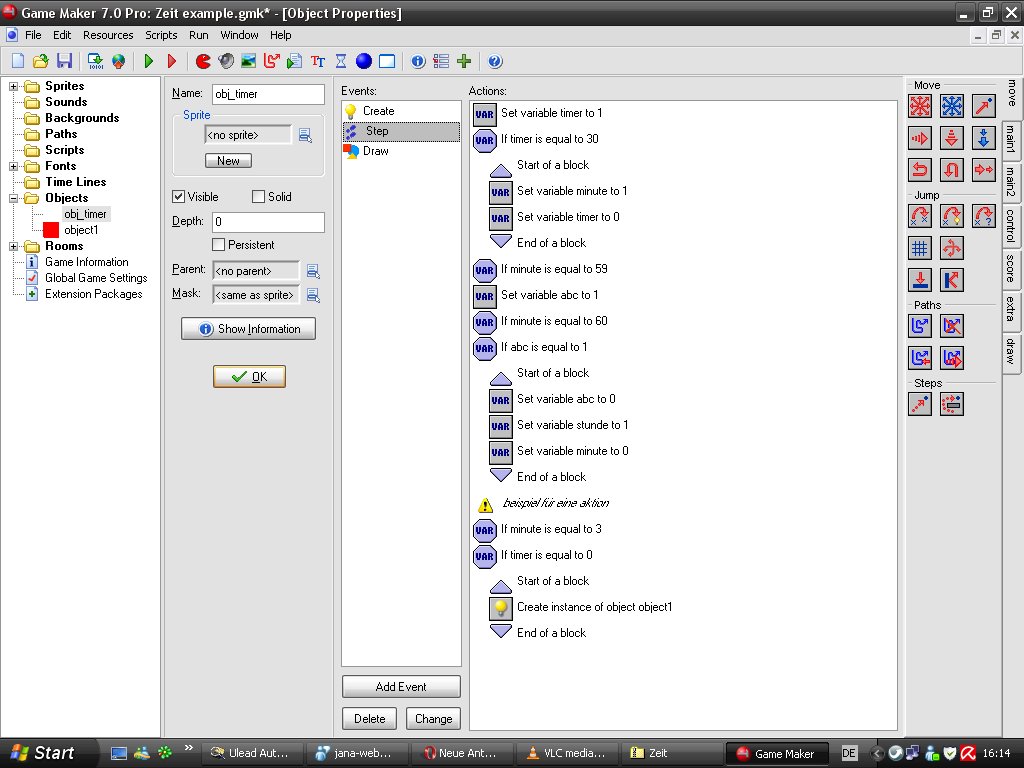Expand the Fonts folder in resource tree
The image size is (1024, 768).
pos(13,166)
